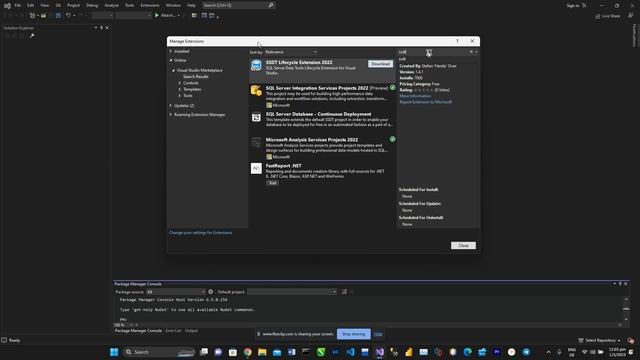Open the Edit menu
This screenshot has width=640, height=360.
pos(31,5)
